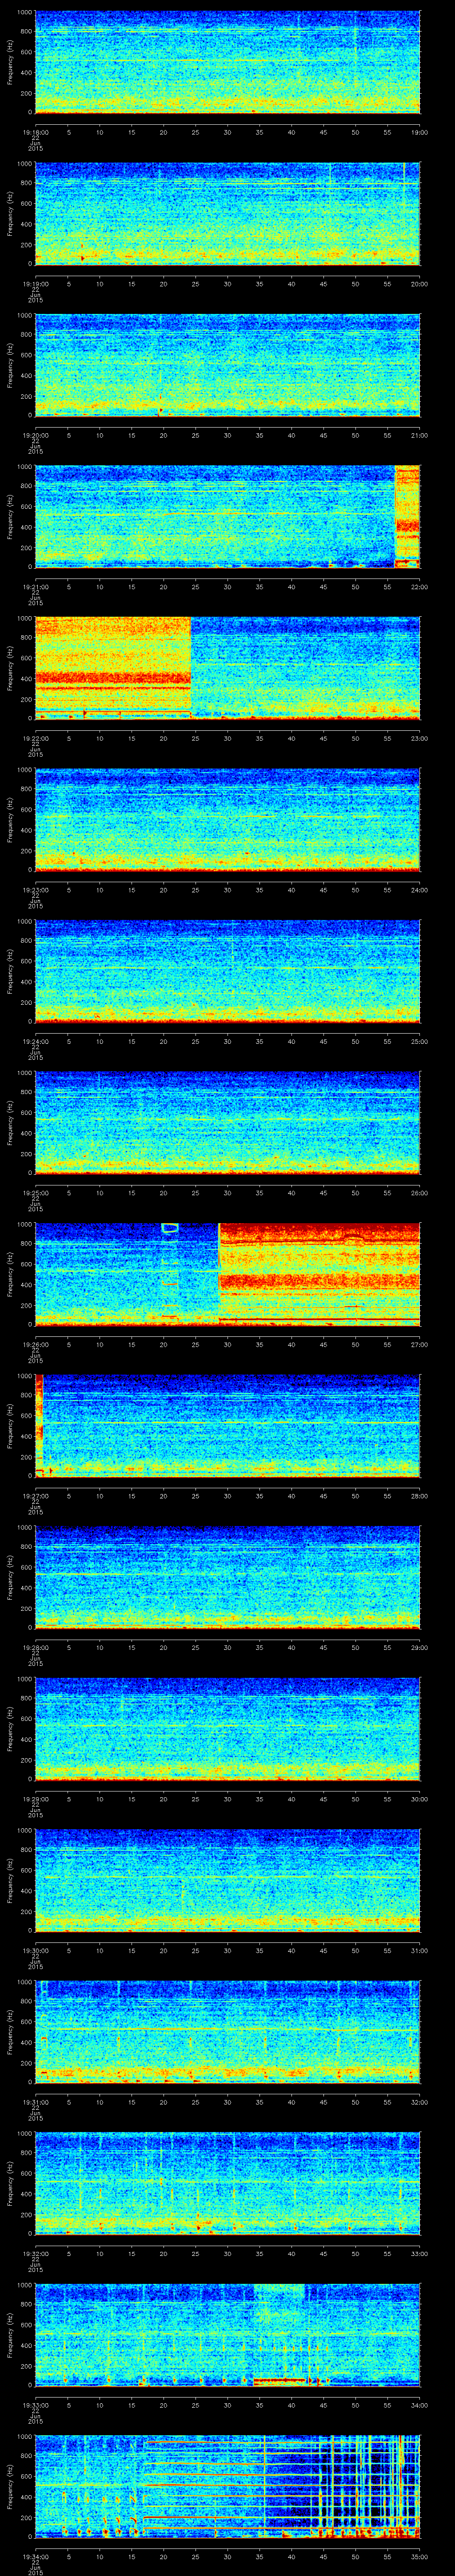Click the short 22:00 axis end label
The height and width of the screenshot is (2576, 455).
coord(419,587)
